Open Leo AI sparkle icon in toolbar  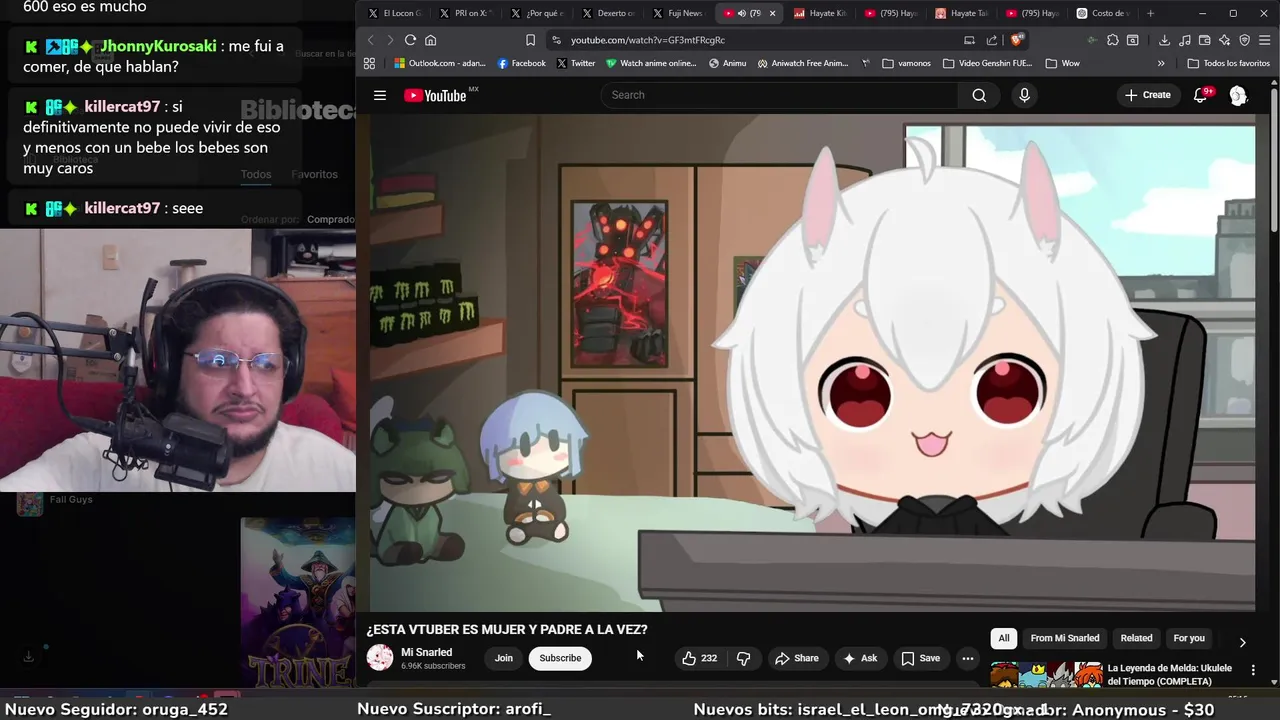[1225, 40]
